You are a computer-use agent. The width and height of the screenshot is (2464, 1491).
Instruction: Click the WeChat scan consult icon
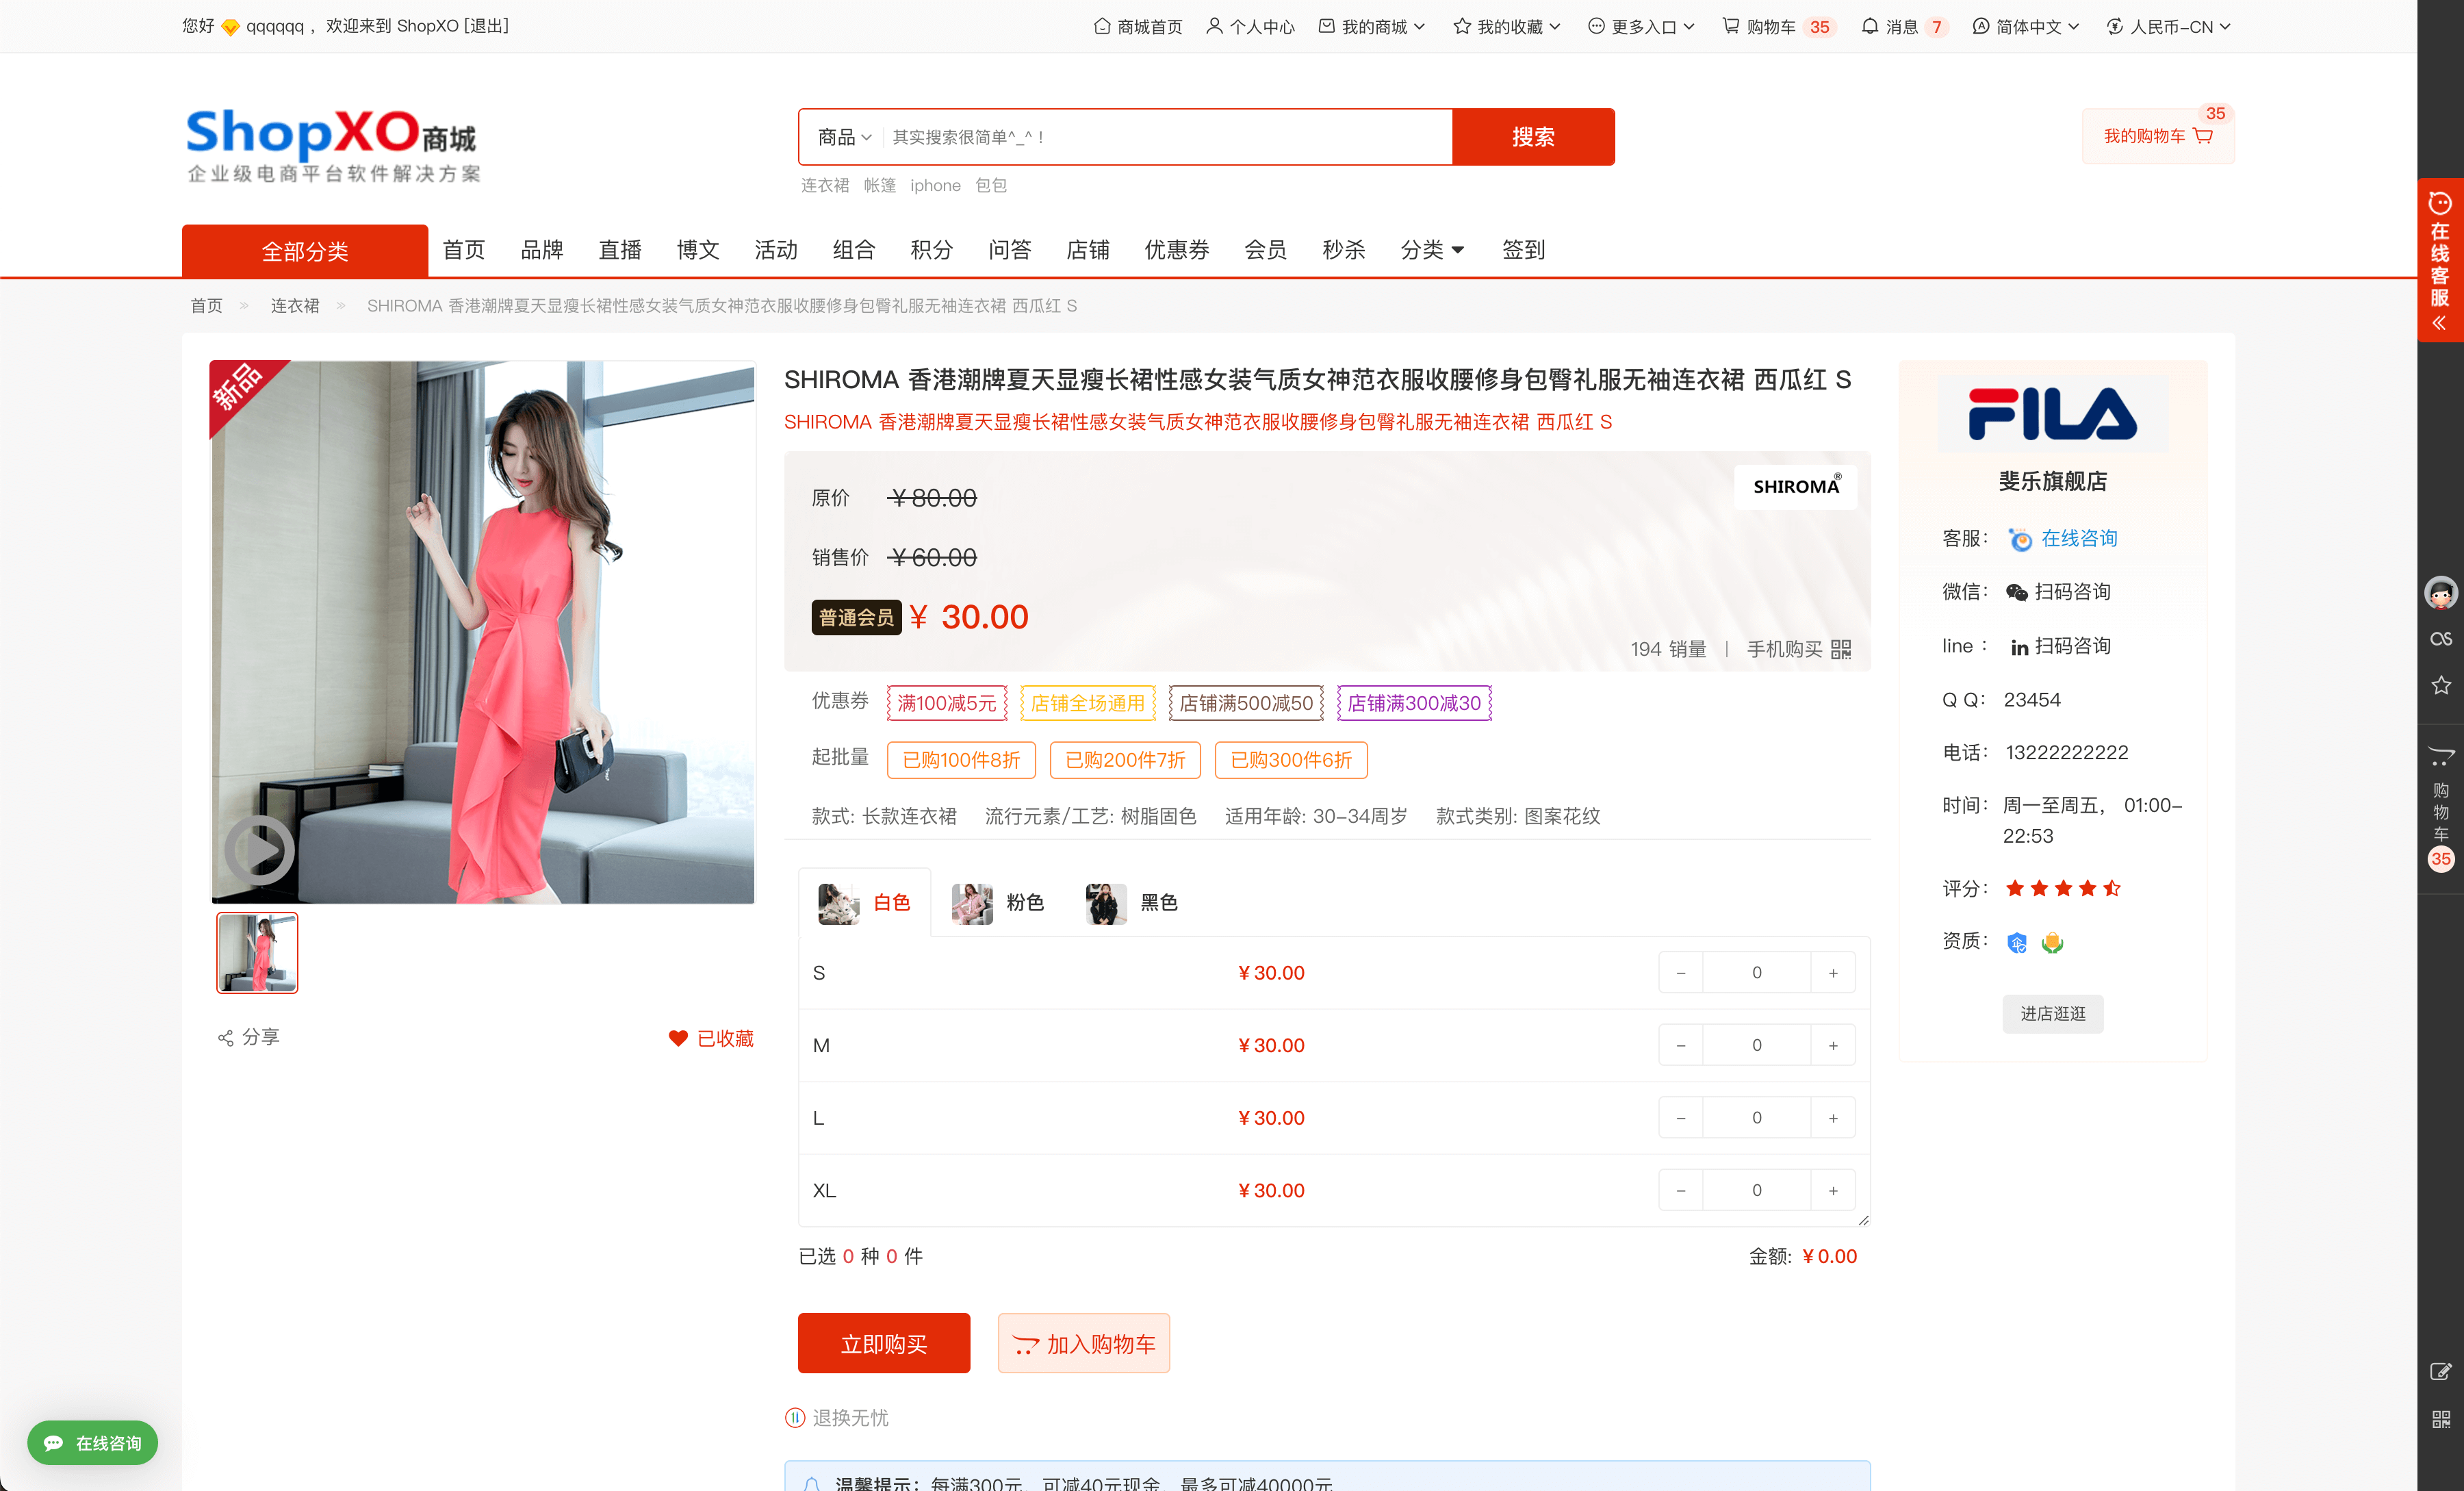click(x=2017, y=592)
